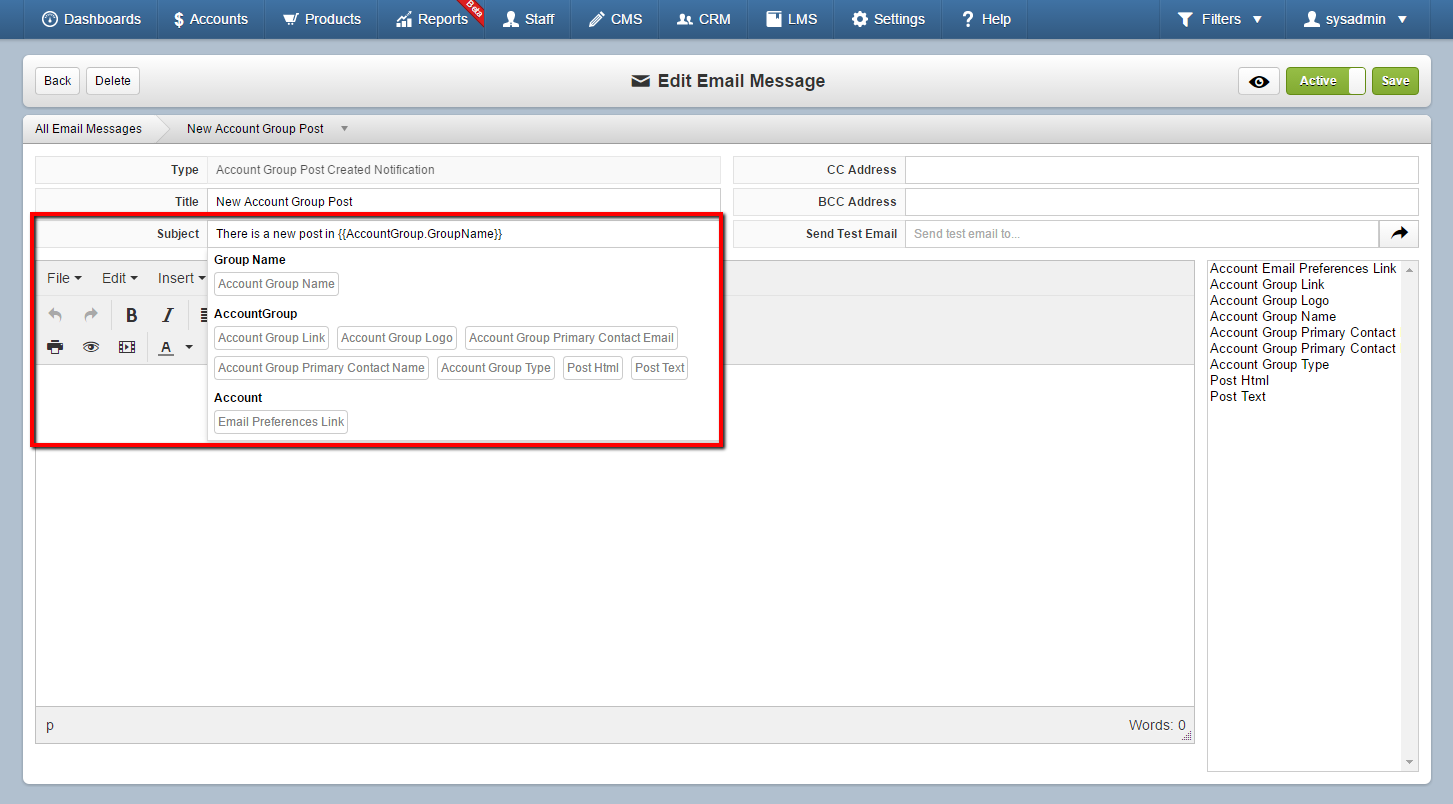The height and width of the screenshot is (804, 1453).
Task: Click the Insert media film icon
Action: pyautogui.click(x=127, y=347)
